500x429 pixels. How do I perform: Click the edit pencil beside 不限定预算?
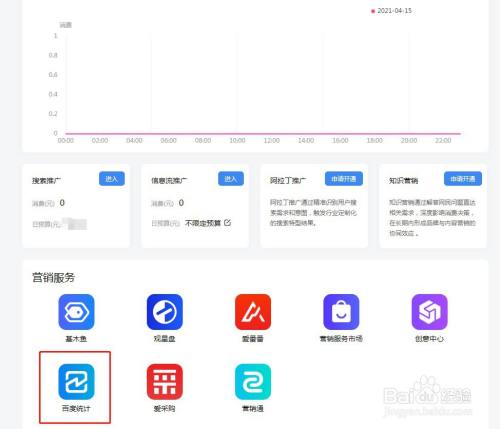tap(228, 222)
